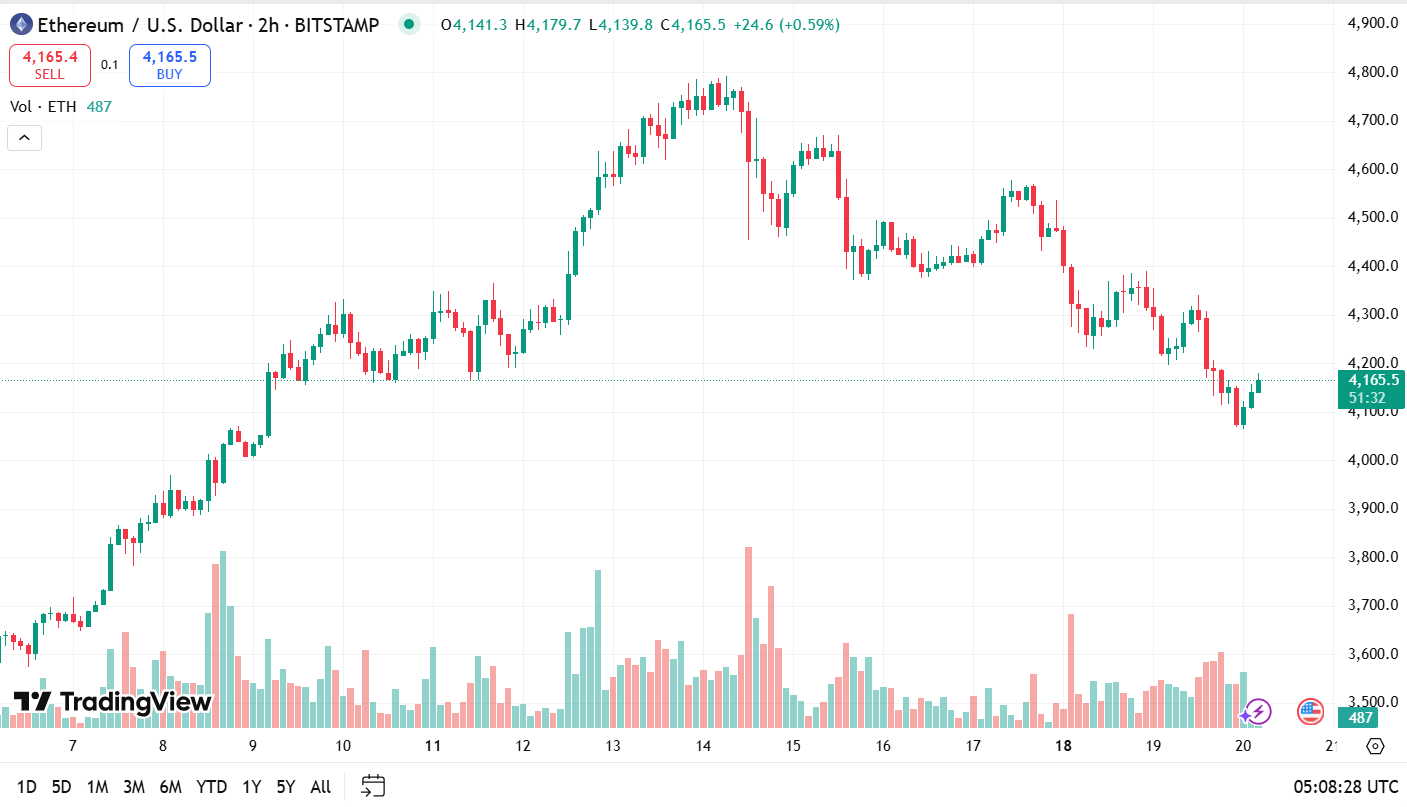Click the green market status dot
The image size is (1407, 807).
[x=409, y=24]
